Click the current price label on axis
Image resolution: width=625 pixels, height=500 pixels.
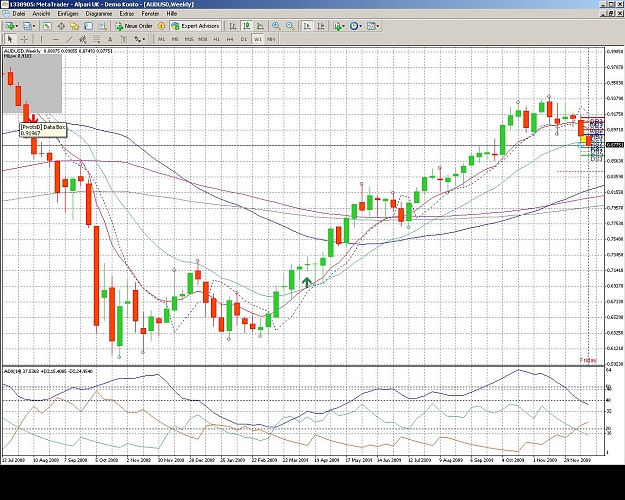(x=614, y=145)
